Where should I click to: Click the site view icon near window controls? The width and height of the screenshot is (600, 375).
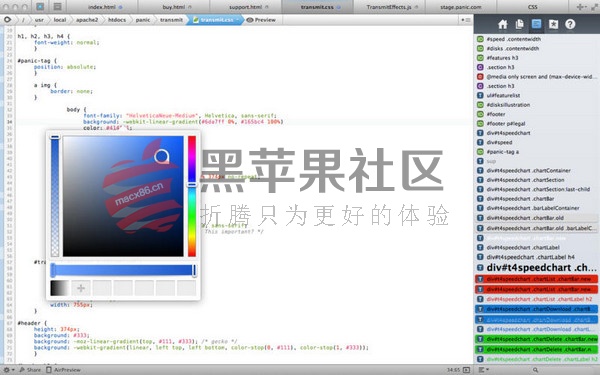point(40,7)
